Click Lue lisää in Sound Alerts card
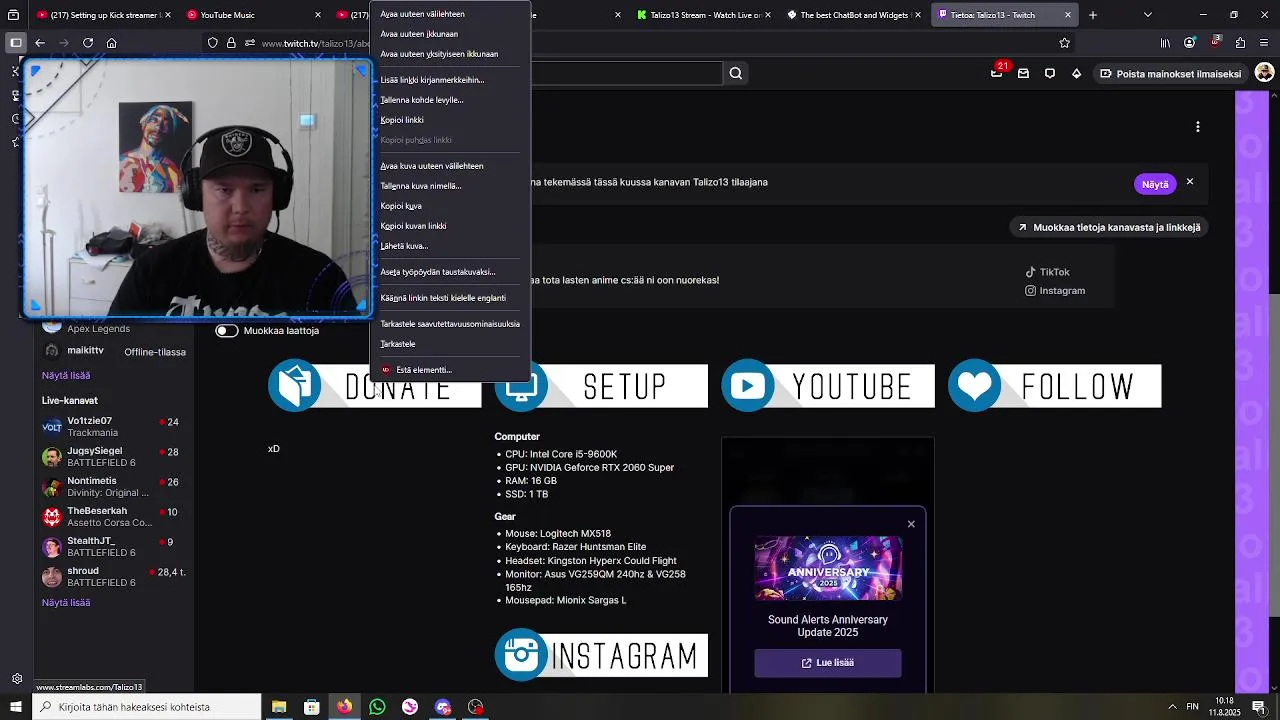This screenshot has height=720, width=1280. coord(828,663)
